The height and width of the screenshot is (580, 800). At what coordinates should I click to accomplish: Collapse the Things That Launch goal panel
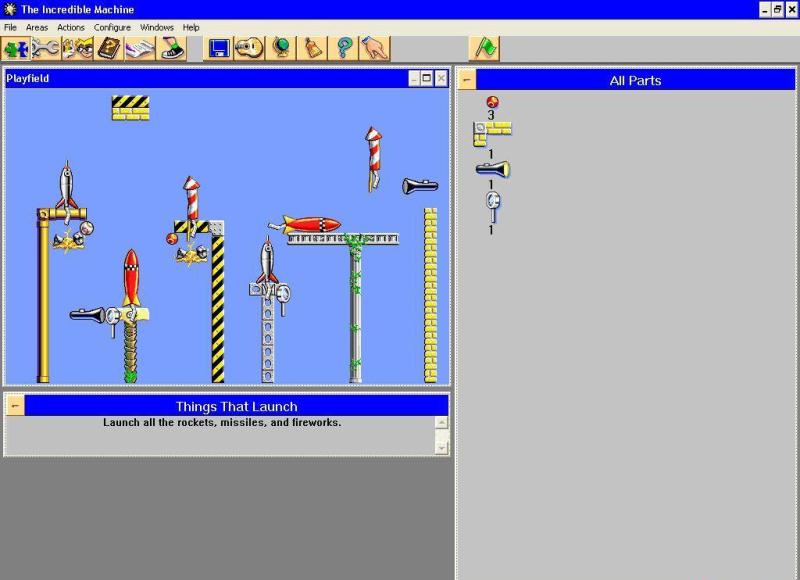15,406
